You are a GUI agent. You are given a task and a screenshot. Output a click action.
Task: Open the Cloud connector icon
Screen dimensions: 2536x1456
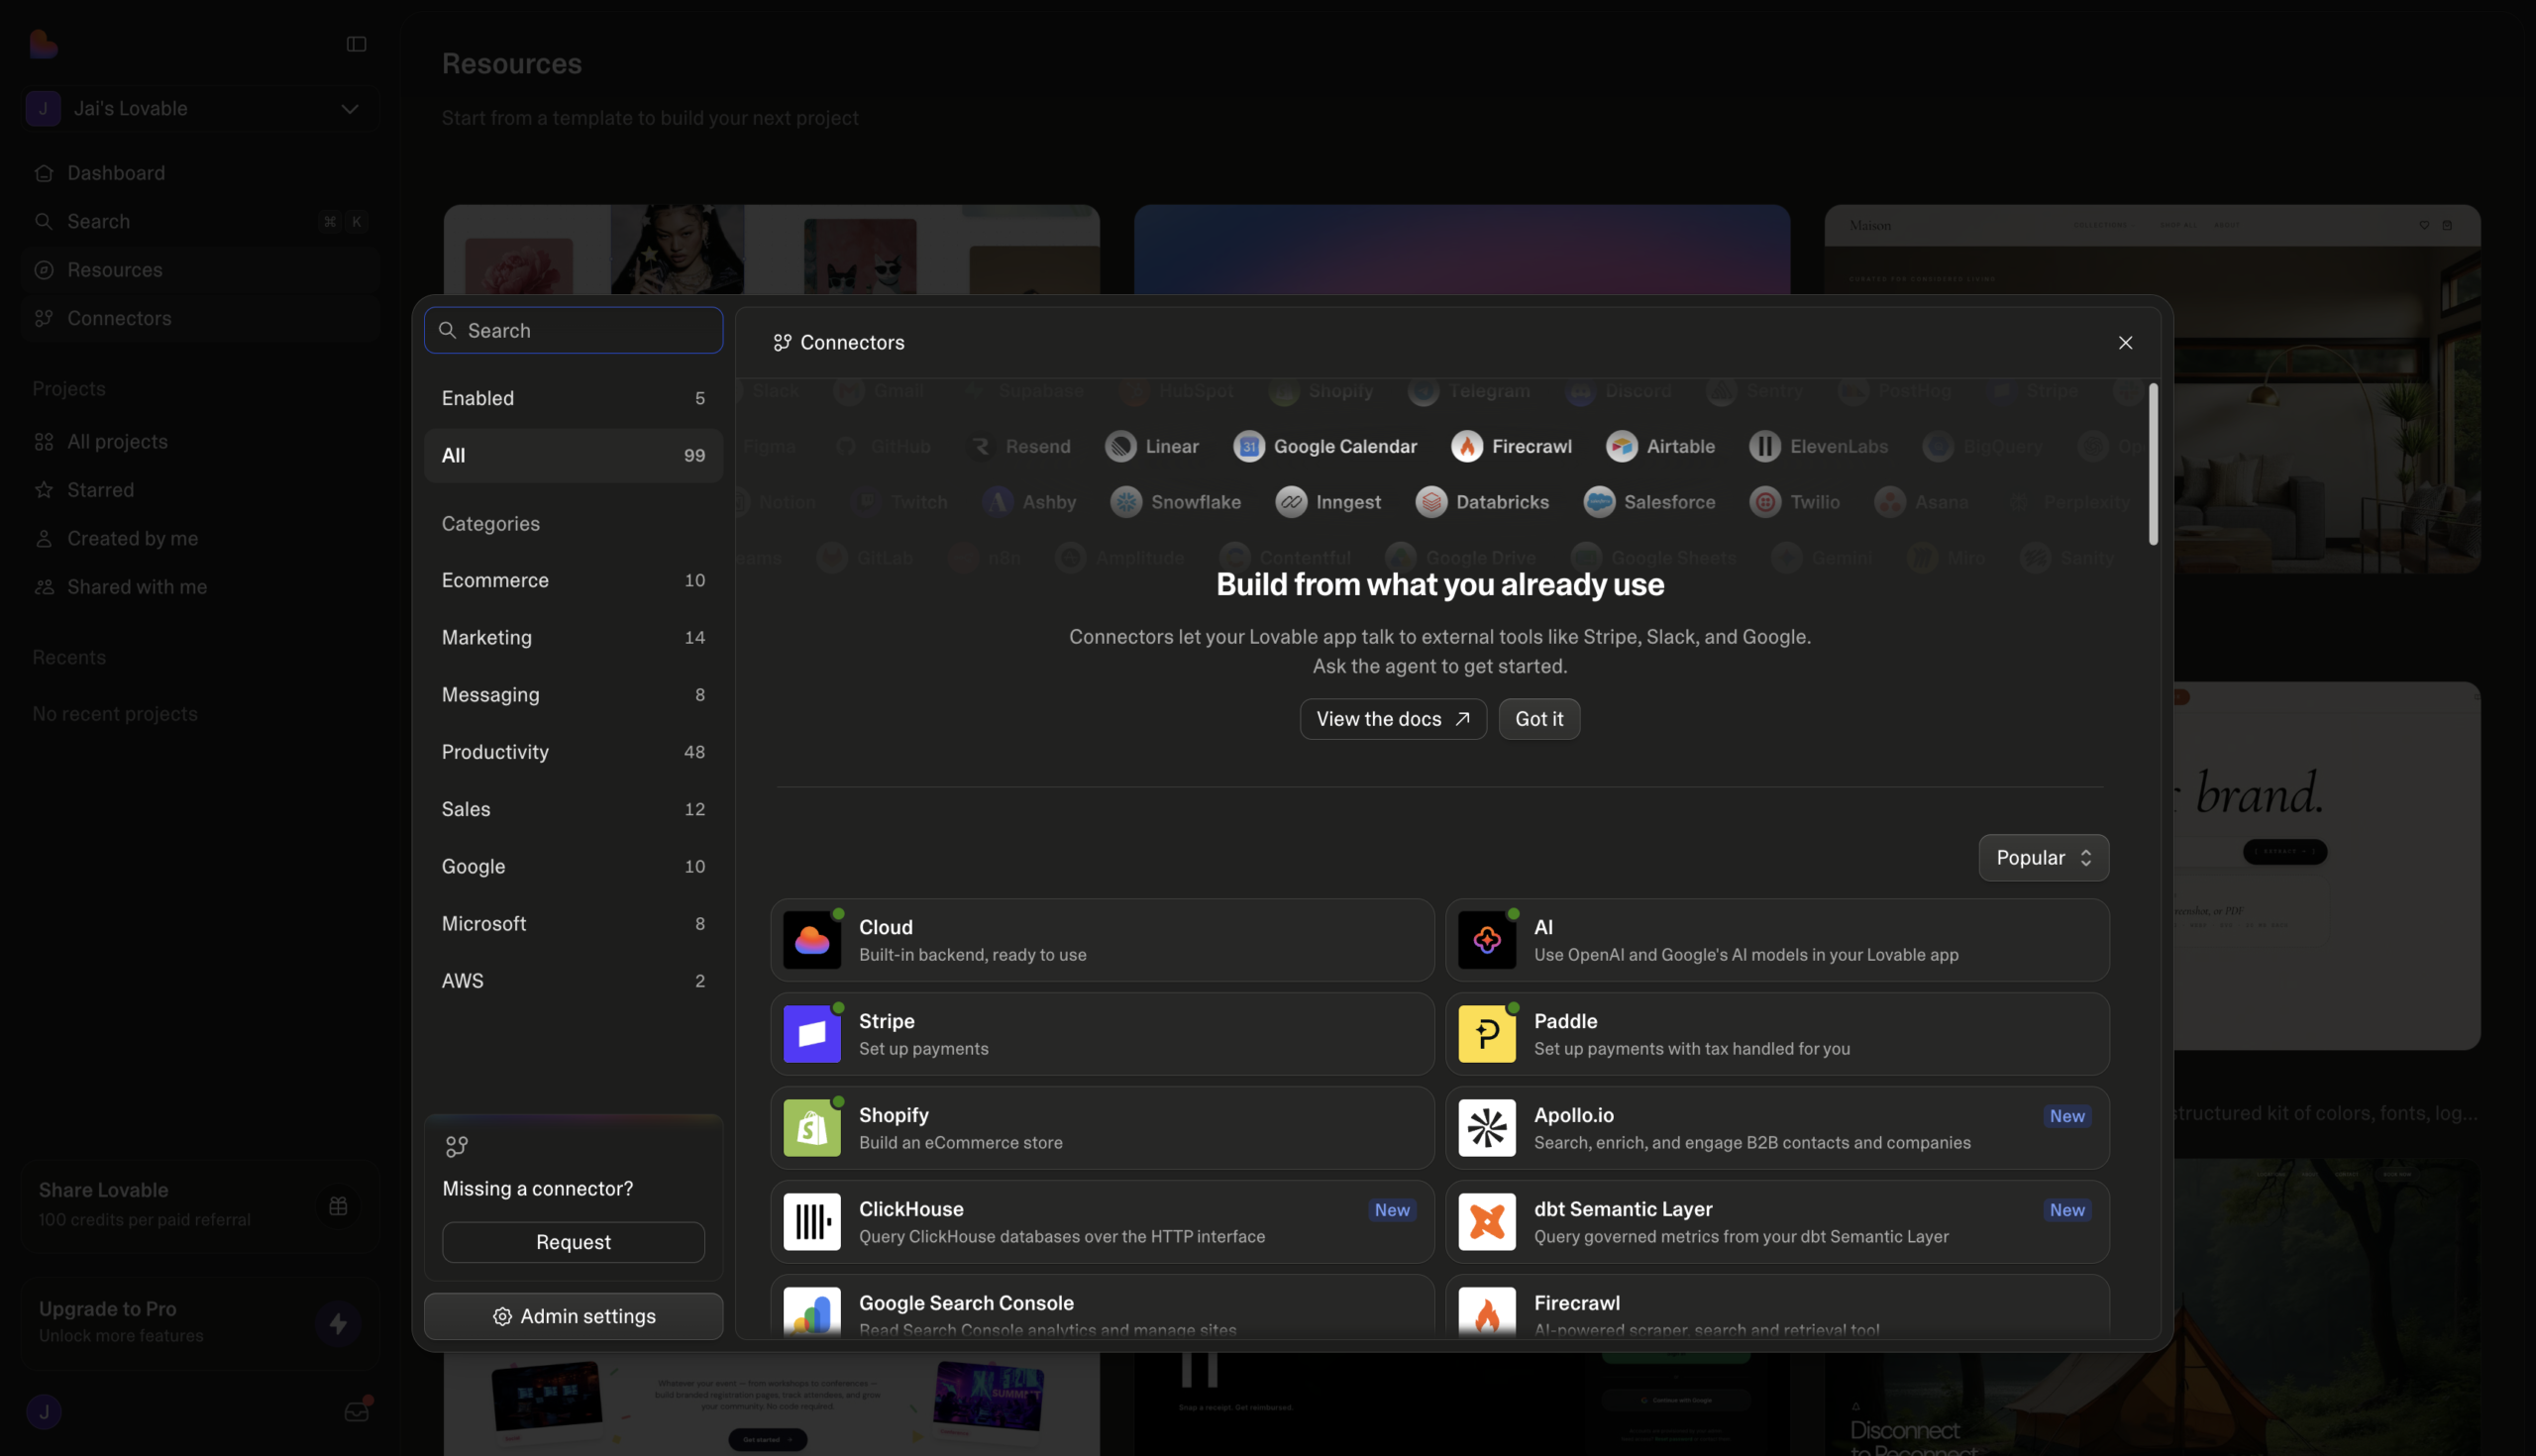click(x=811, y=940)
